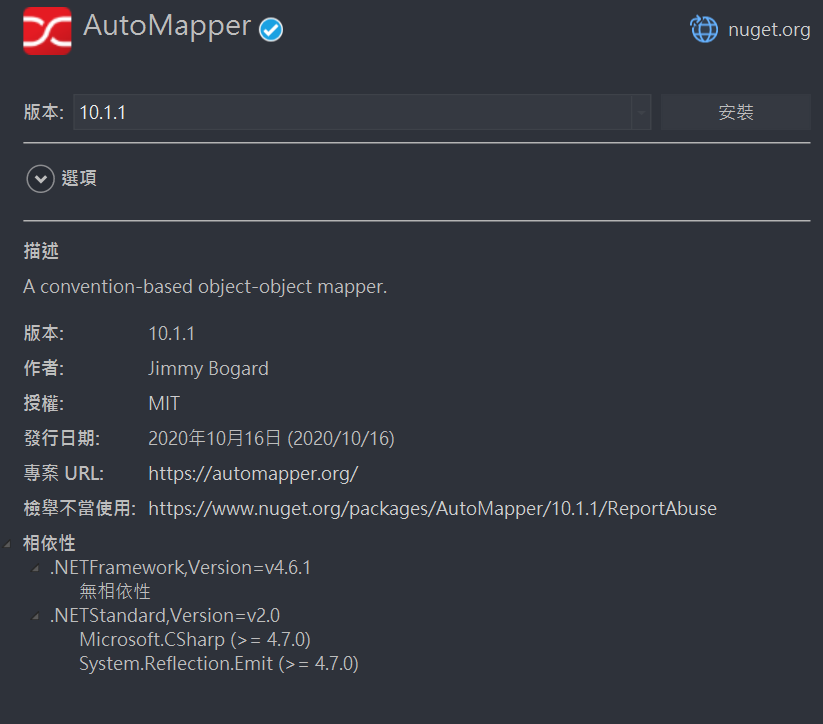
Task: Expand the 選項 options chevron
Action: 40,179
